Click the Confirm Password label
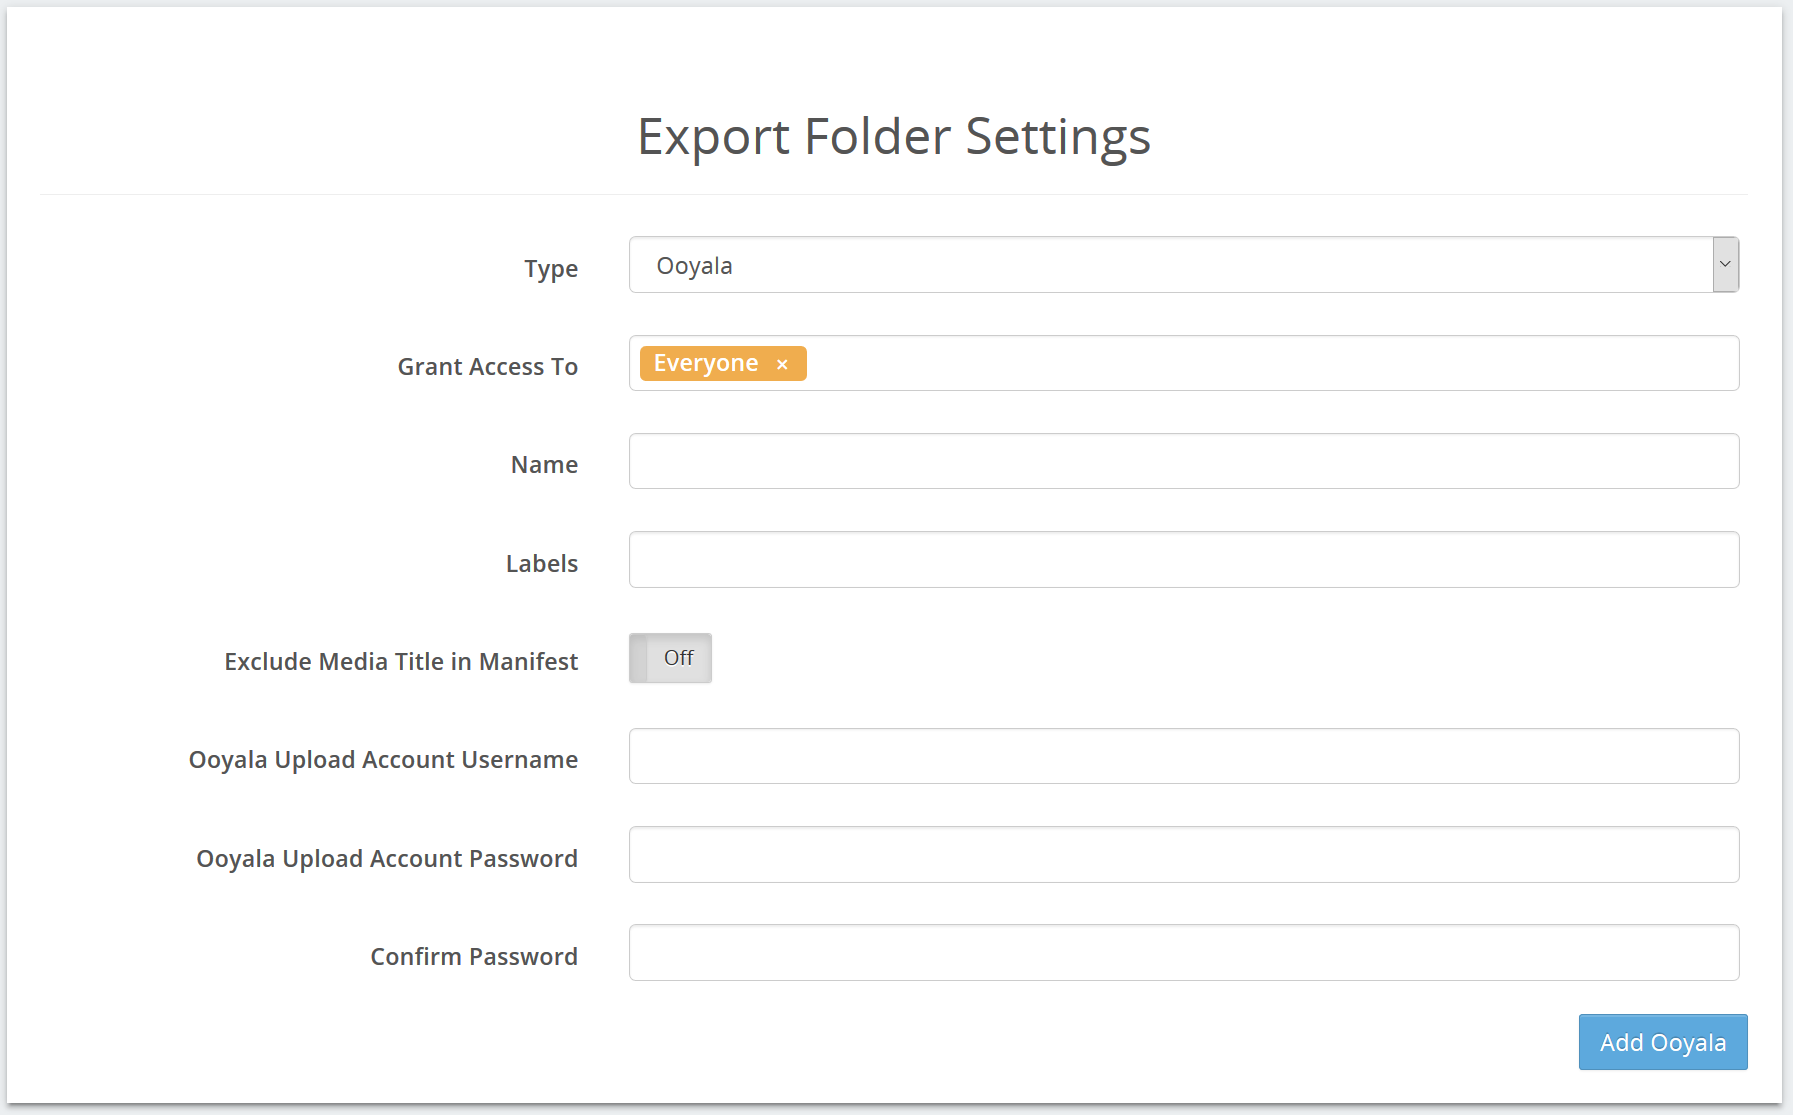Image resolution: width=1793 pixels, height=1115 pixels. 474,957
